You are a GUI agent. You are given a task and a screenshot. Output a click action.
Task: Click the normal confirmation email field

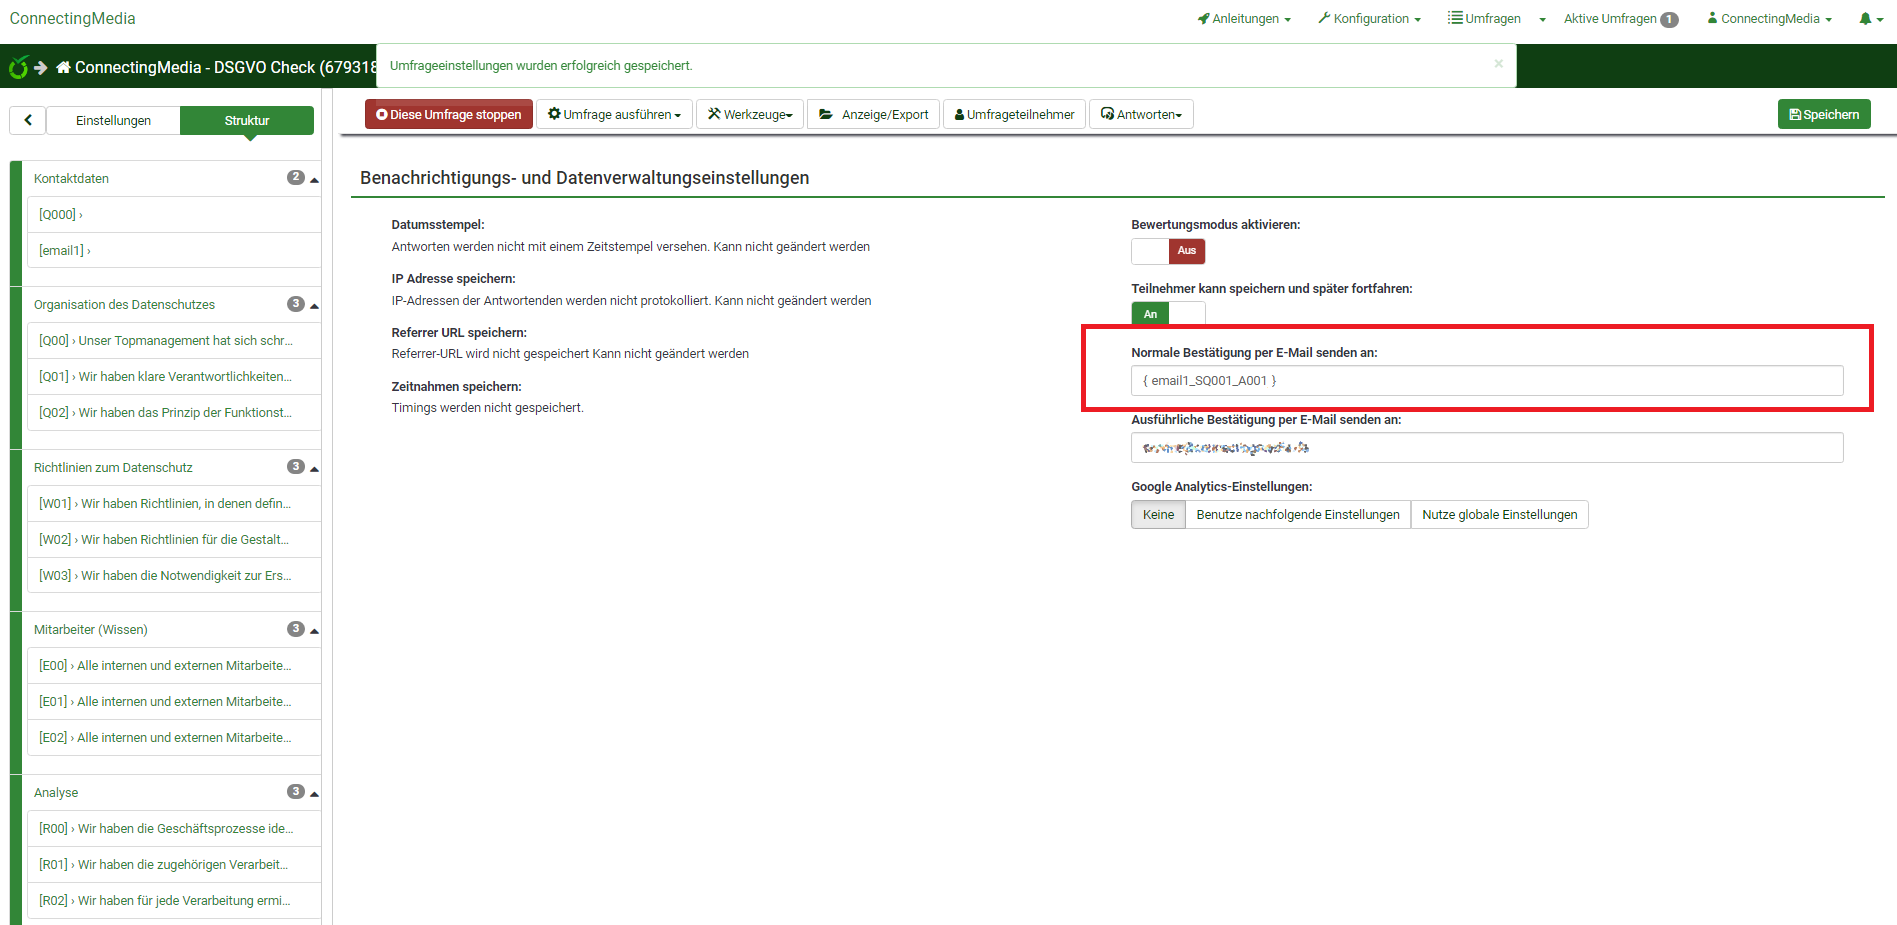click(x=1486, y=381)
